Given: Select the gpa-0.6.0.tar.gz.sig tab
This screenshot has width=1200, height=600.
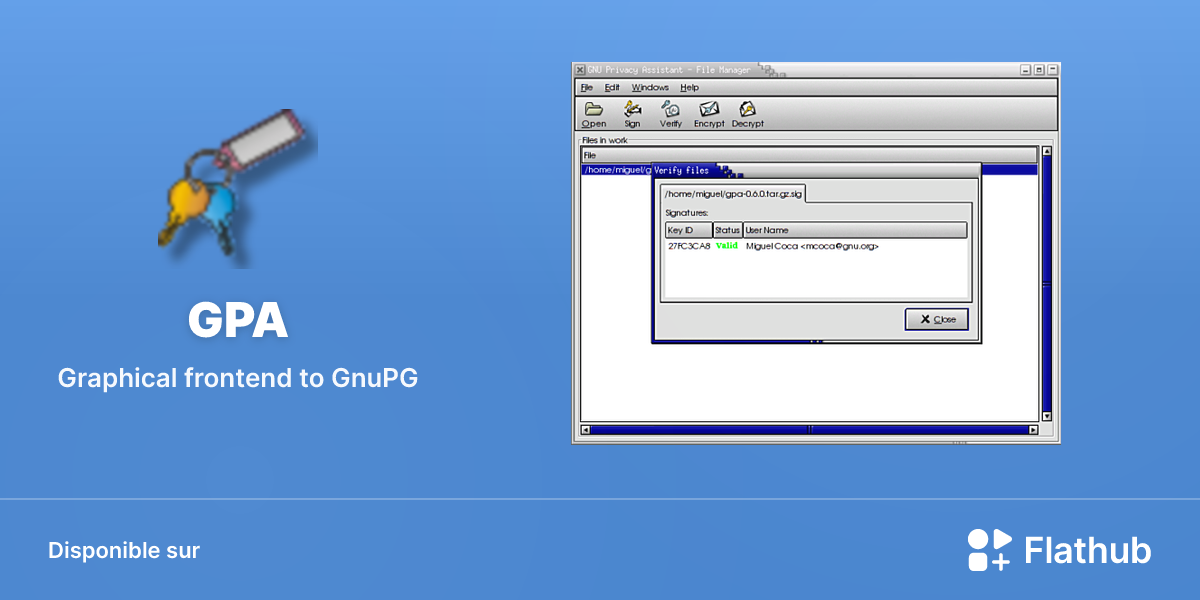Looking at the screenshot, I should [733, 193].
